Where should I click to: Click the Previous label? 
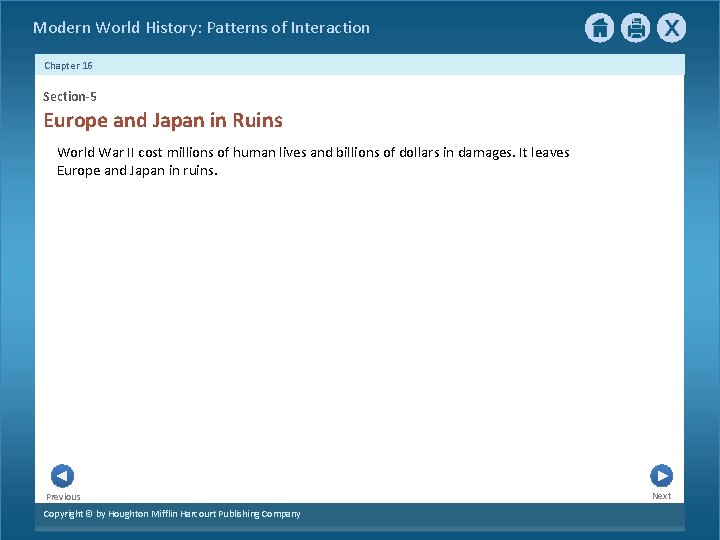[x=63, y=497]
